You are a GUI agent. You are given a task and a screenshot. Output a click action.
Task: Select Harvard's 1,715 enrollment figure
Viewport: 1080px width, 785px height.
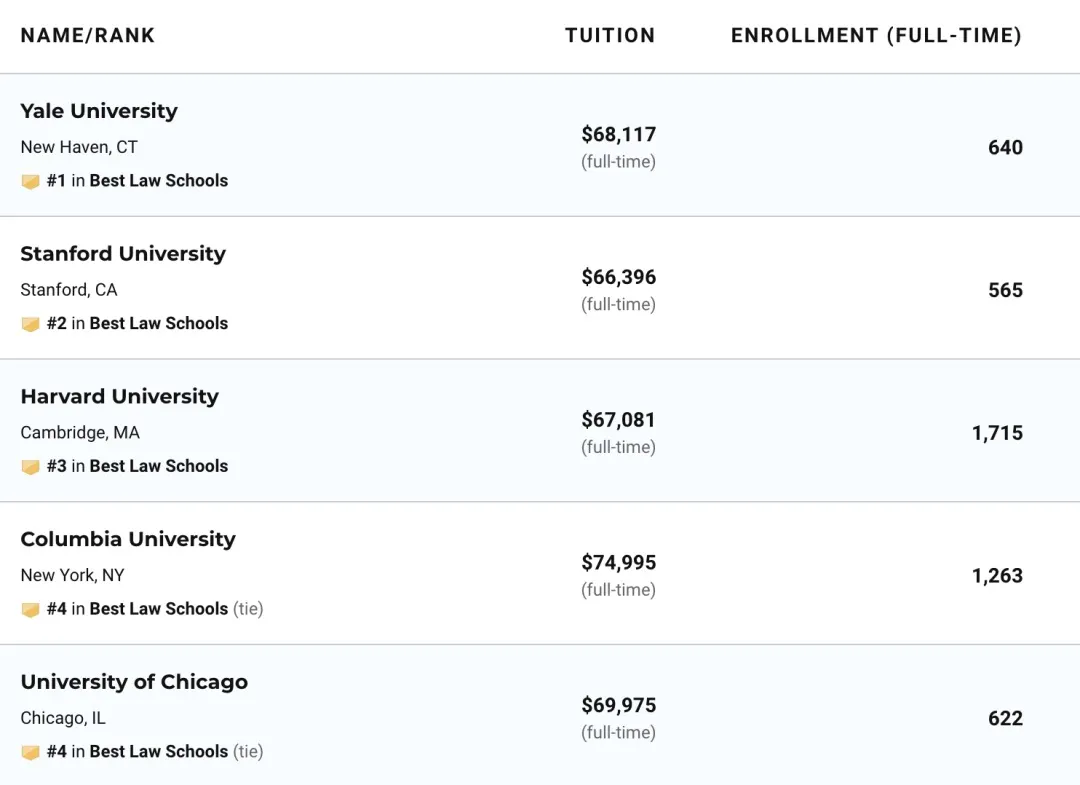click(997, 434)
